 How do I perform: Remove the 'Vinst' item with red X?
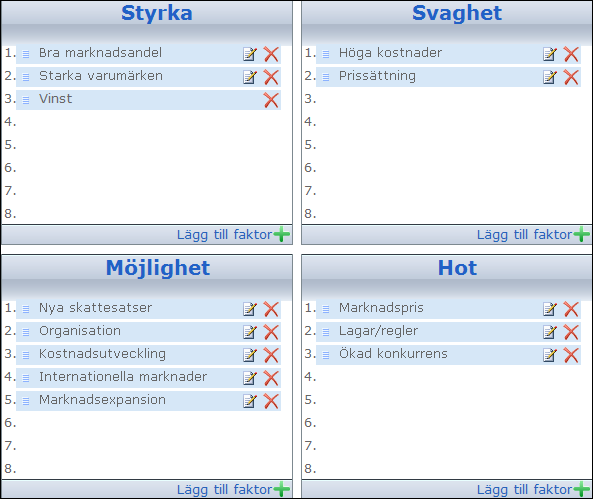[x=271, y=100]
